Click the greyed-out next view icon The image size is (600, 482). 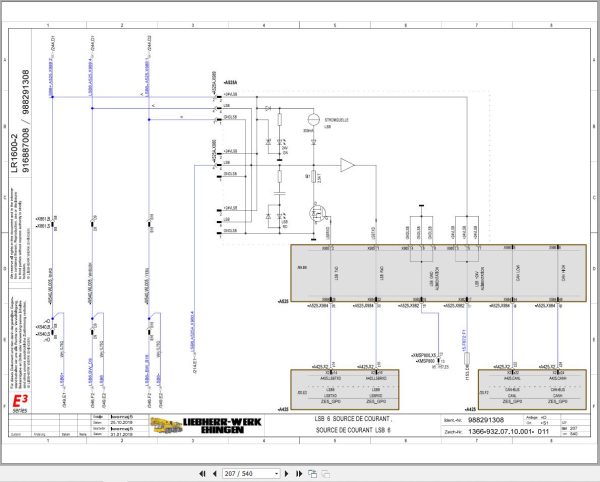[326, 474]
